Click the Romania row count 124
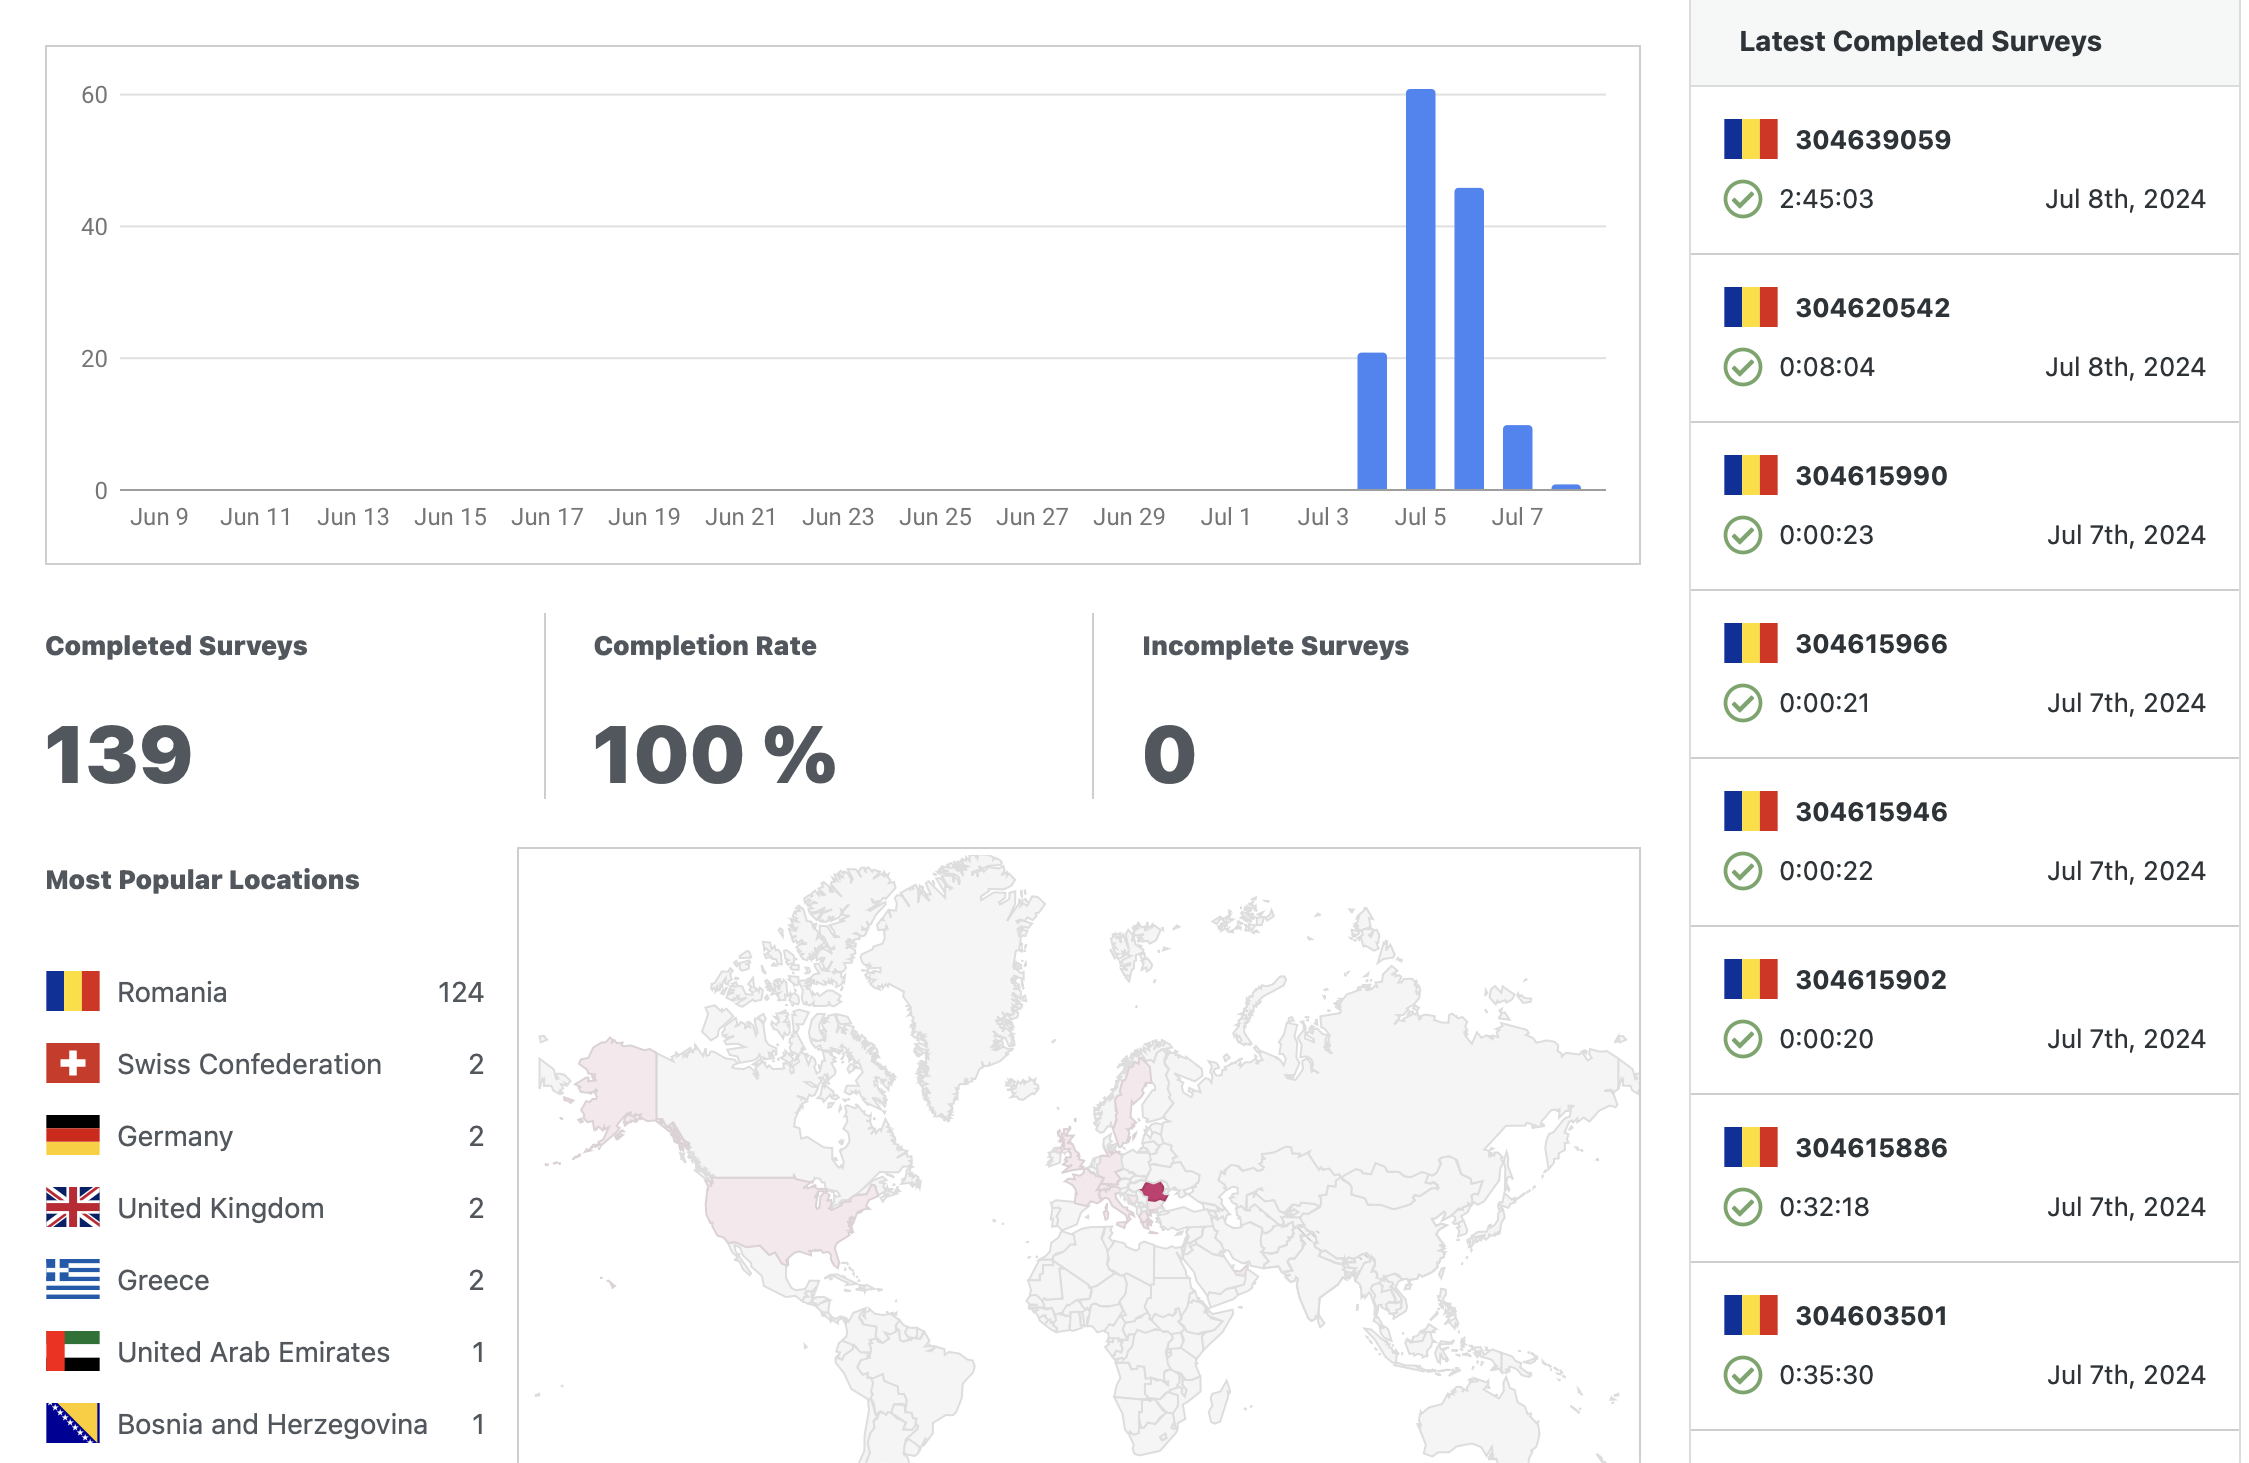The width and height of the screenshot is (2249, 1463). point(460,992)
